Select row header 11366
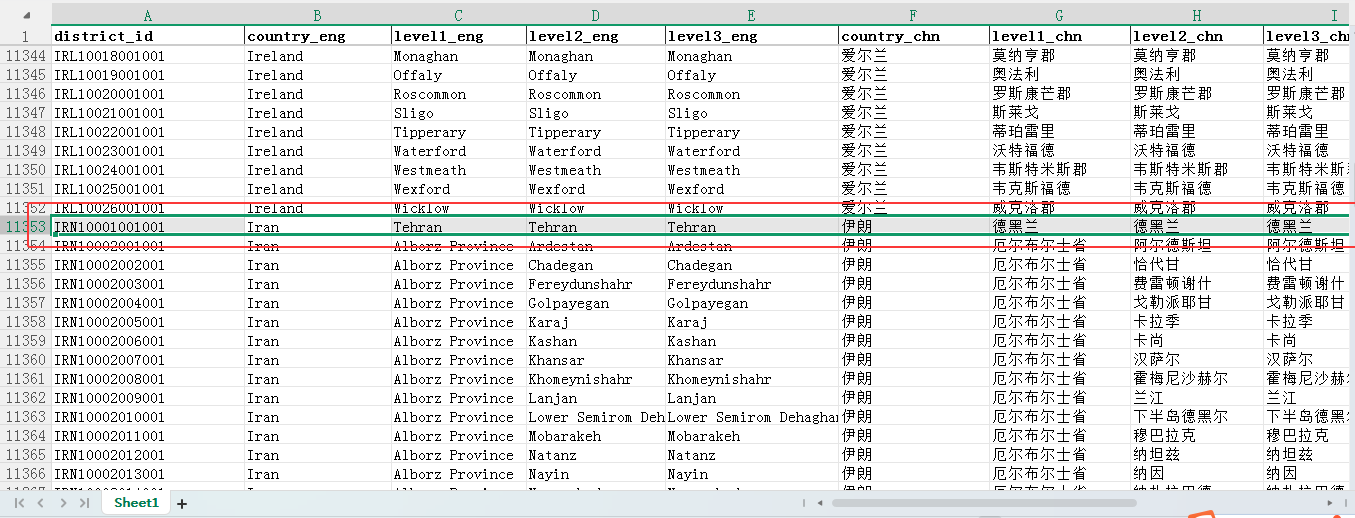This screenshot has width=1355, height=518. click(x=26, y=474)
